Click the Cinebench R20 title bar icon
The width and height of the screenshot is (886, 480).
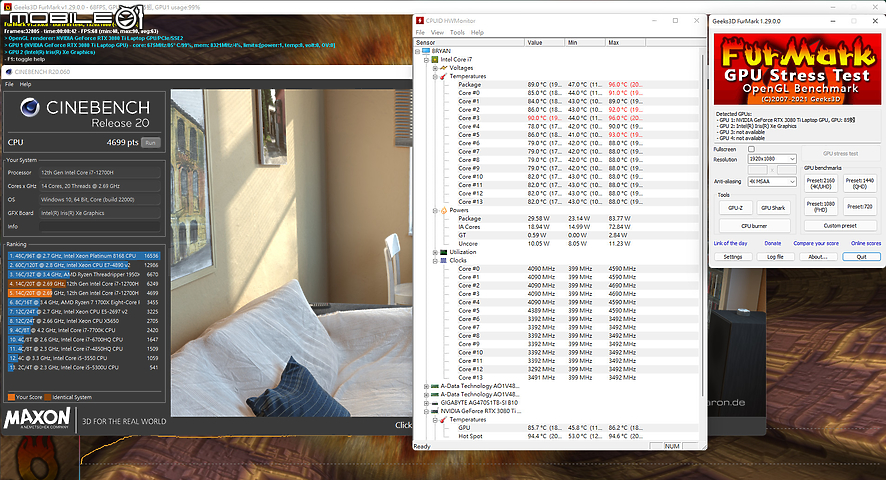(8, 72)
